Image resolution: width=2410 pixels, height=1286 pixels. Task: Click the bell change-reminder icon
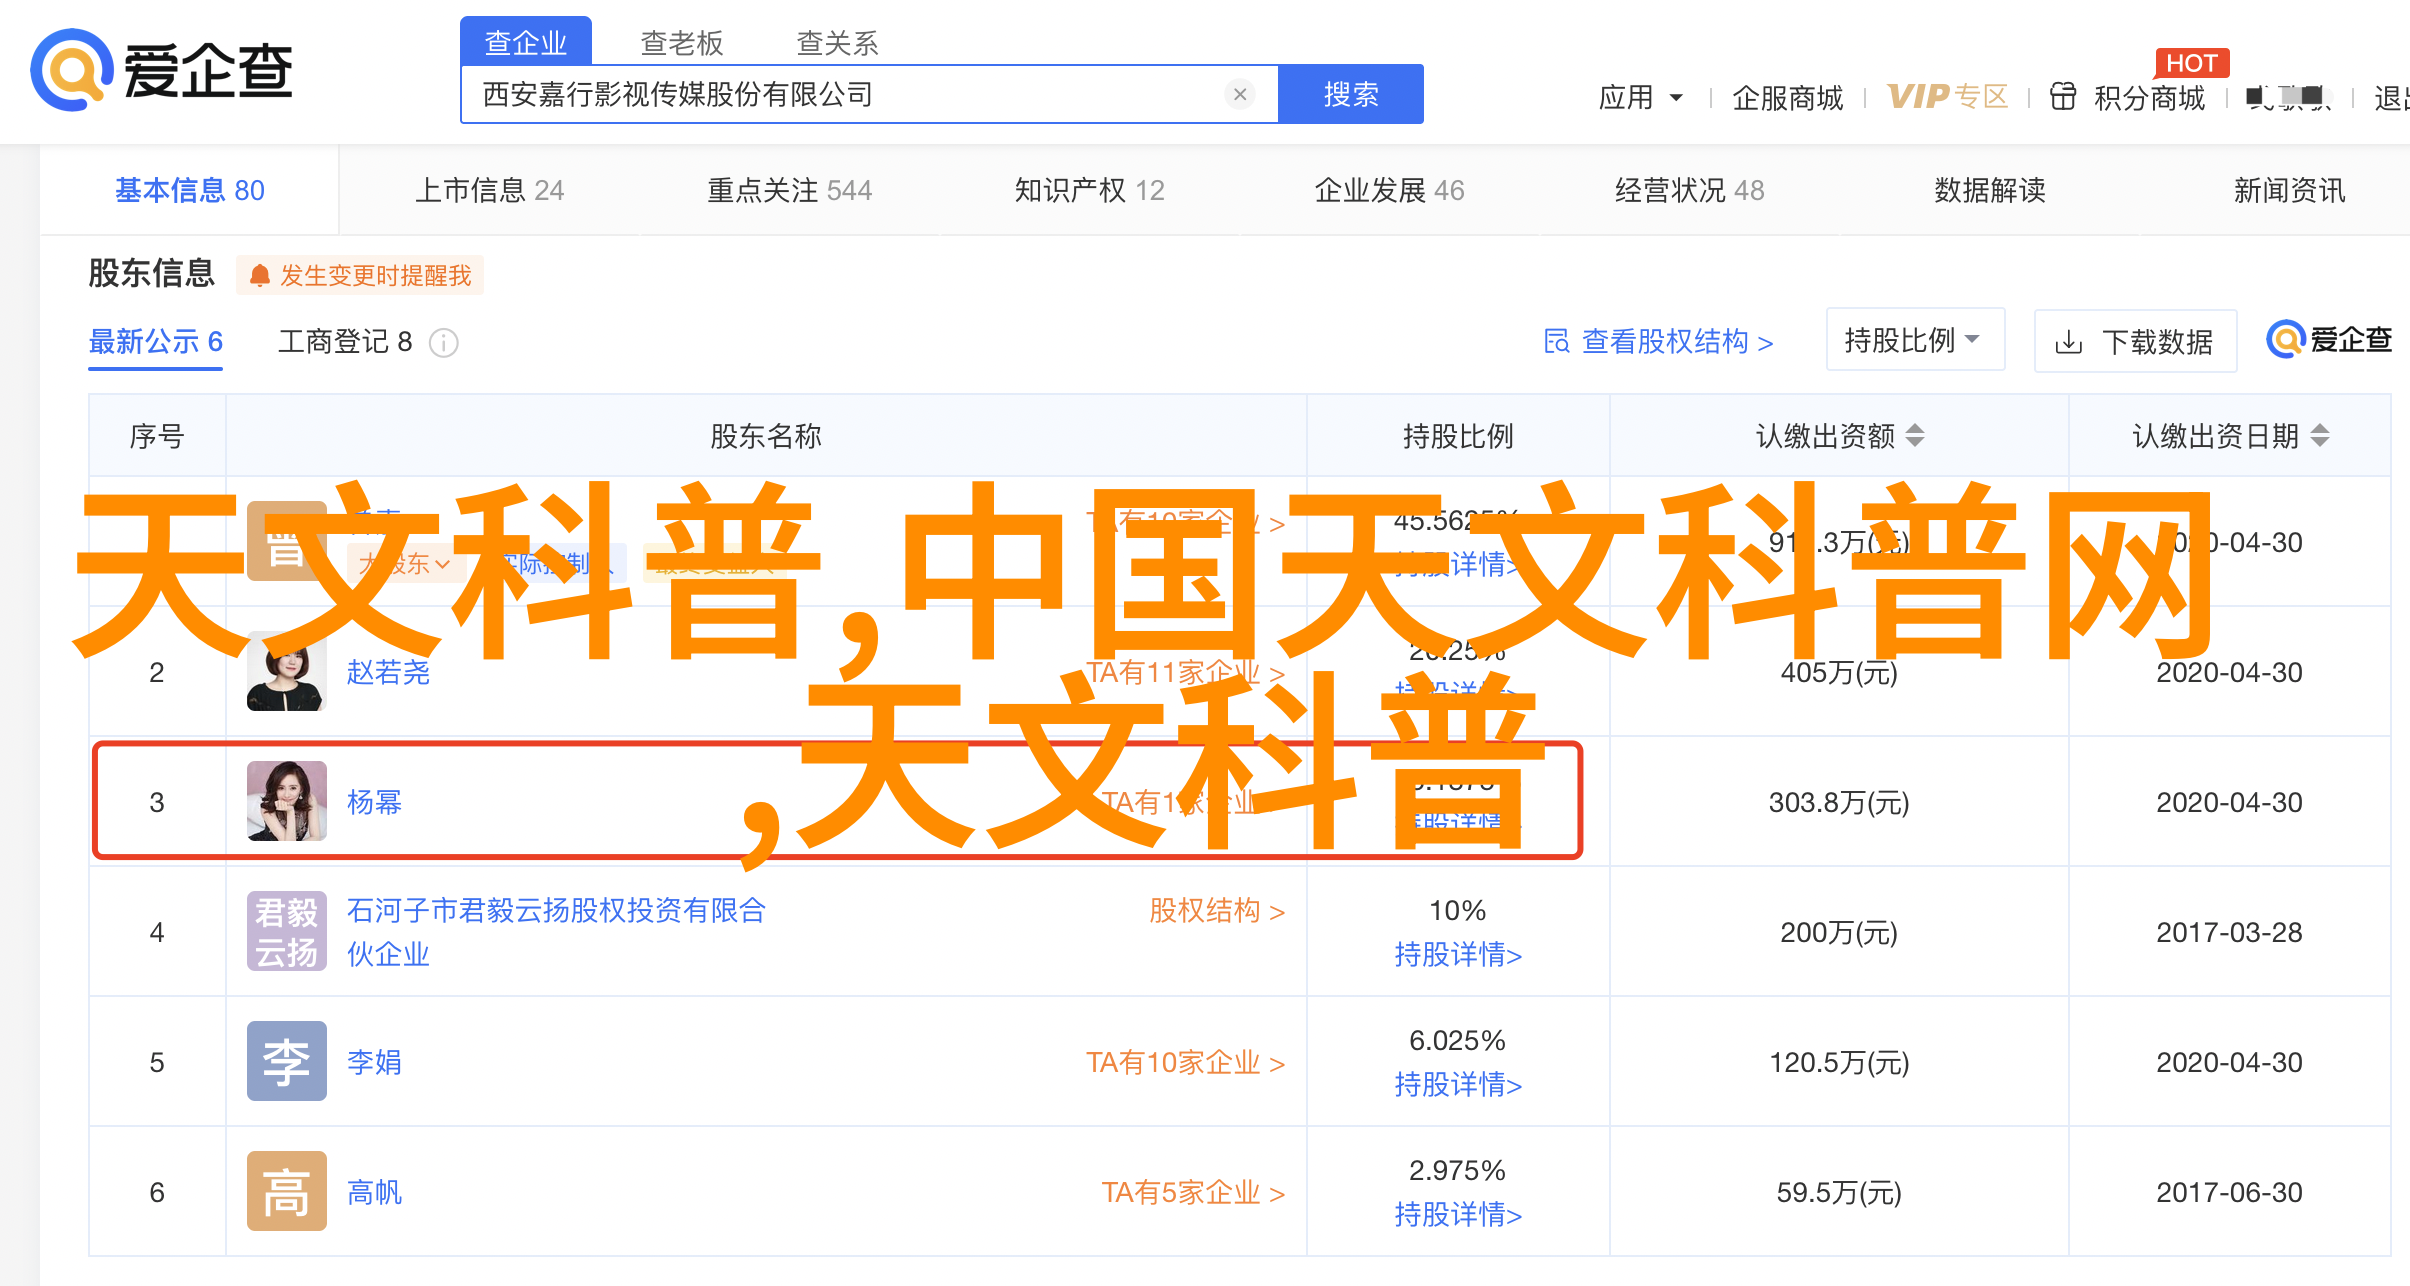[260, 276]
